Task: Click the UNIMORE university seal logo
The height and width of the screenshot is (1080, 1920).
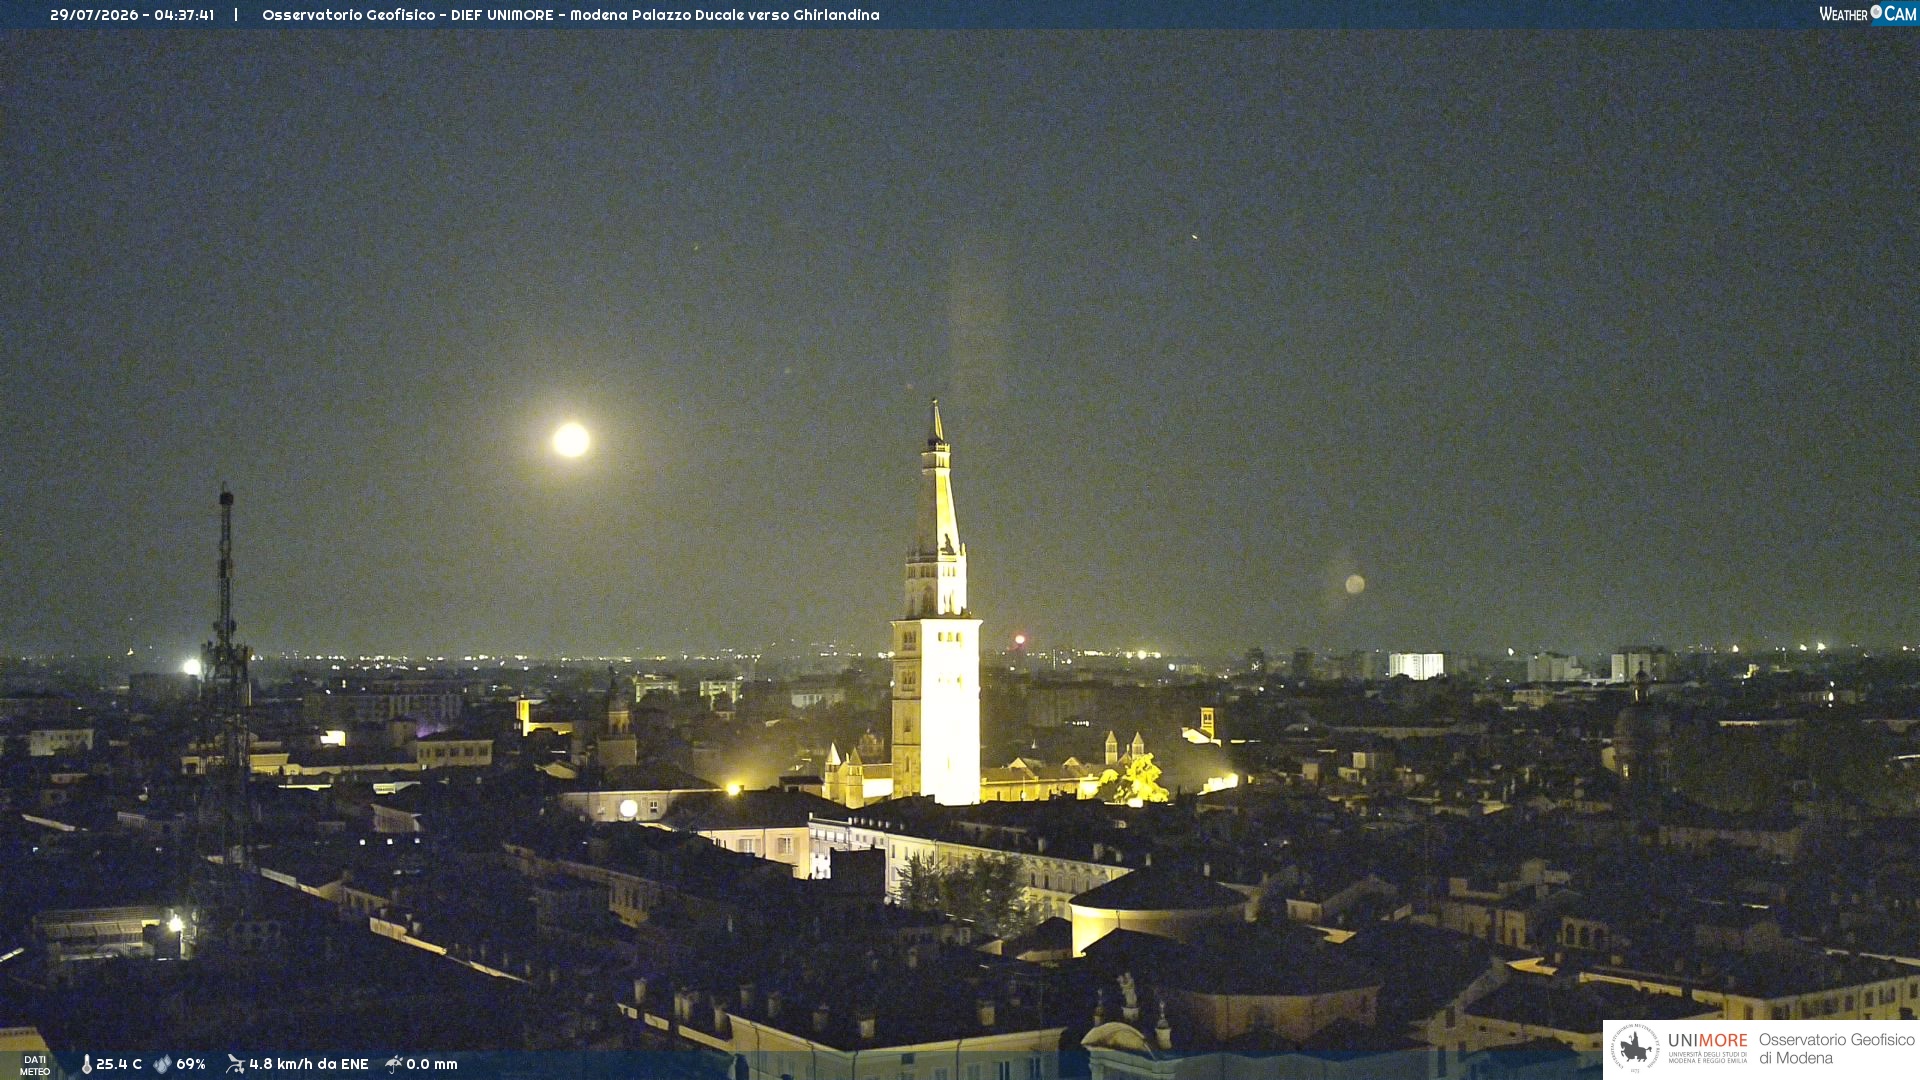Action: point(1635,1048)
